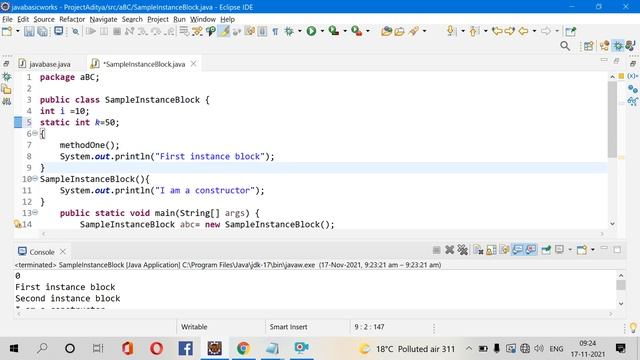Click the New wizard toolbar icon

(7, 31)
